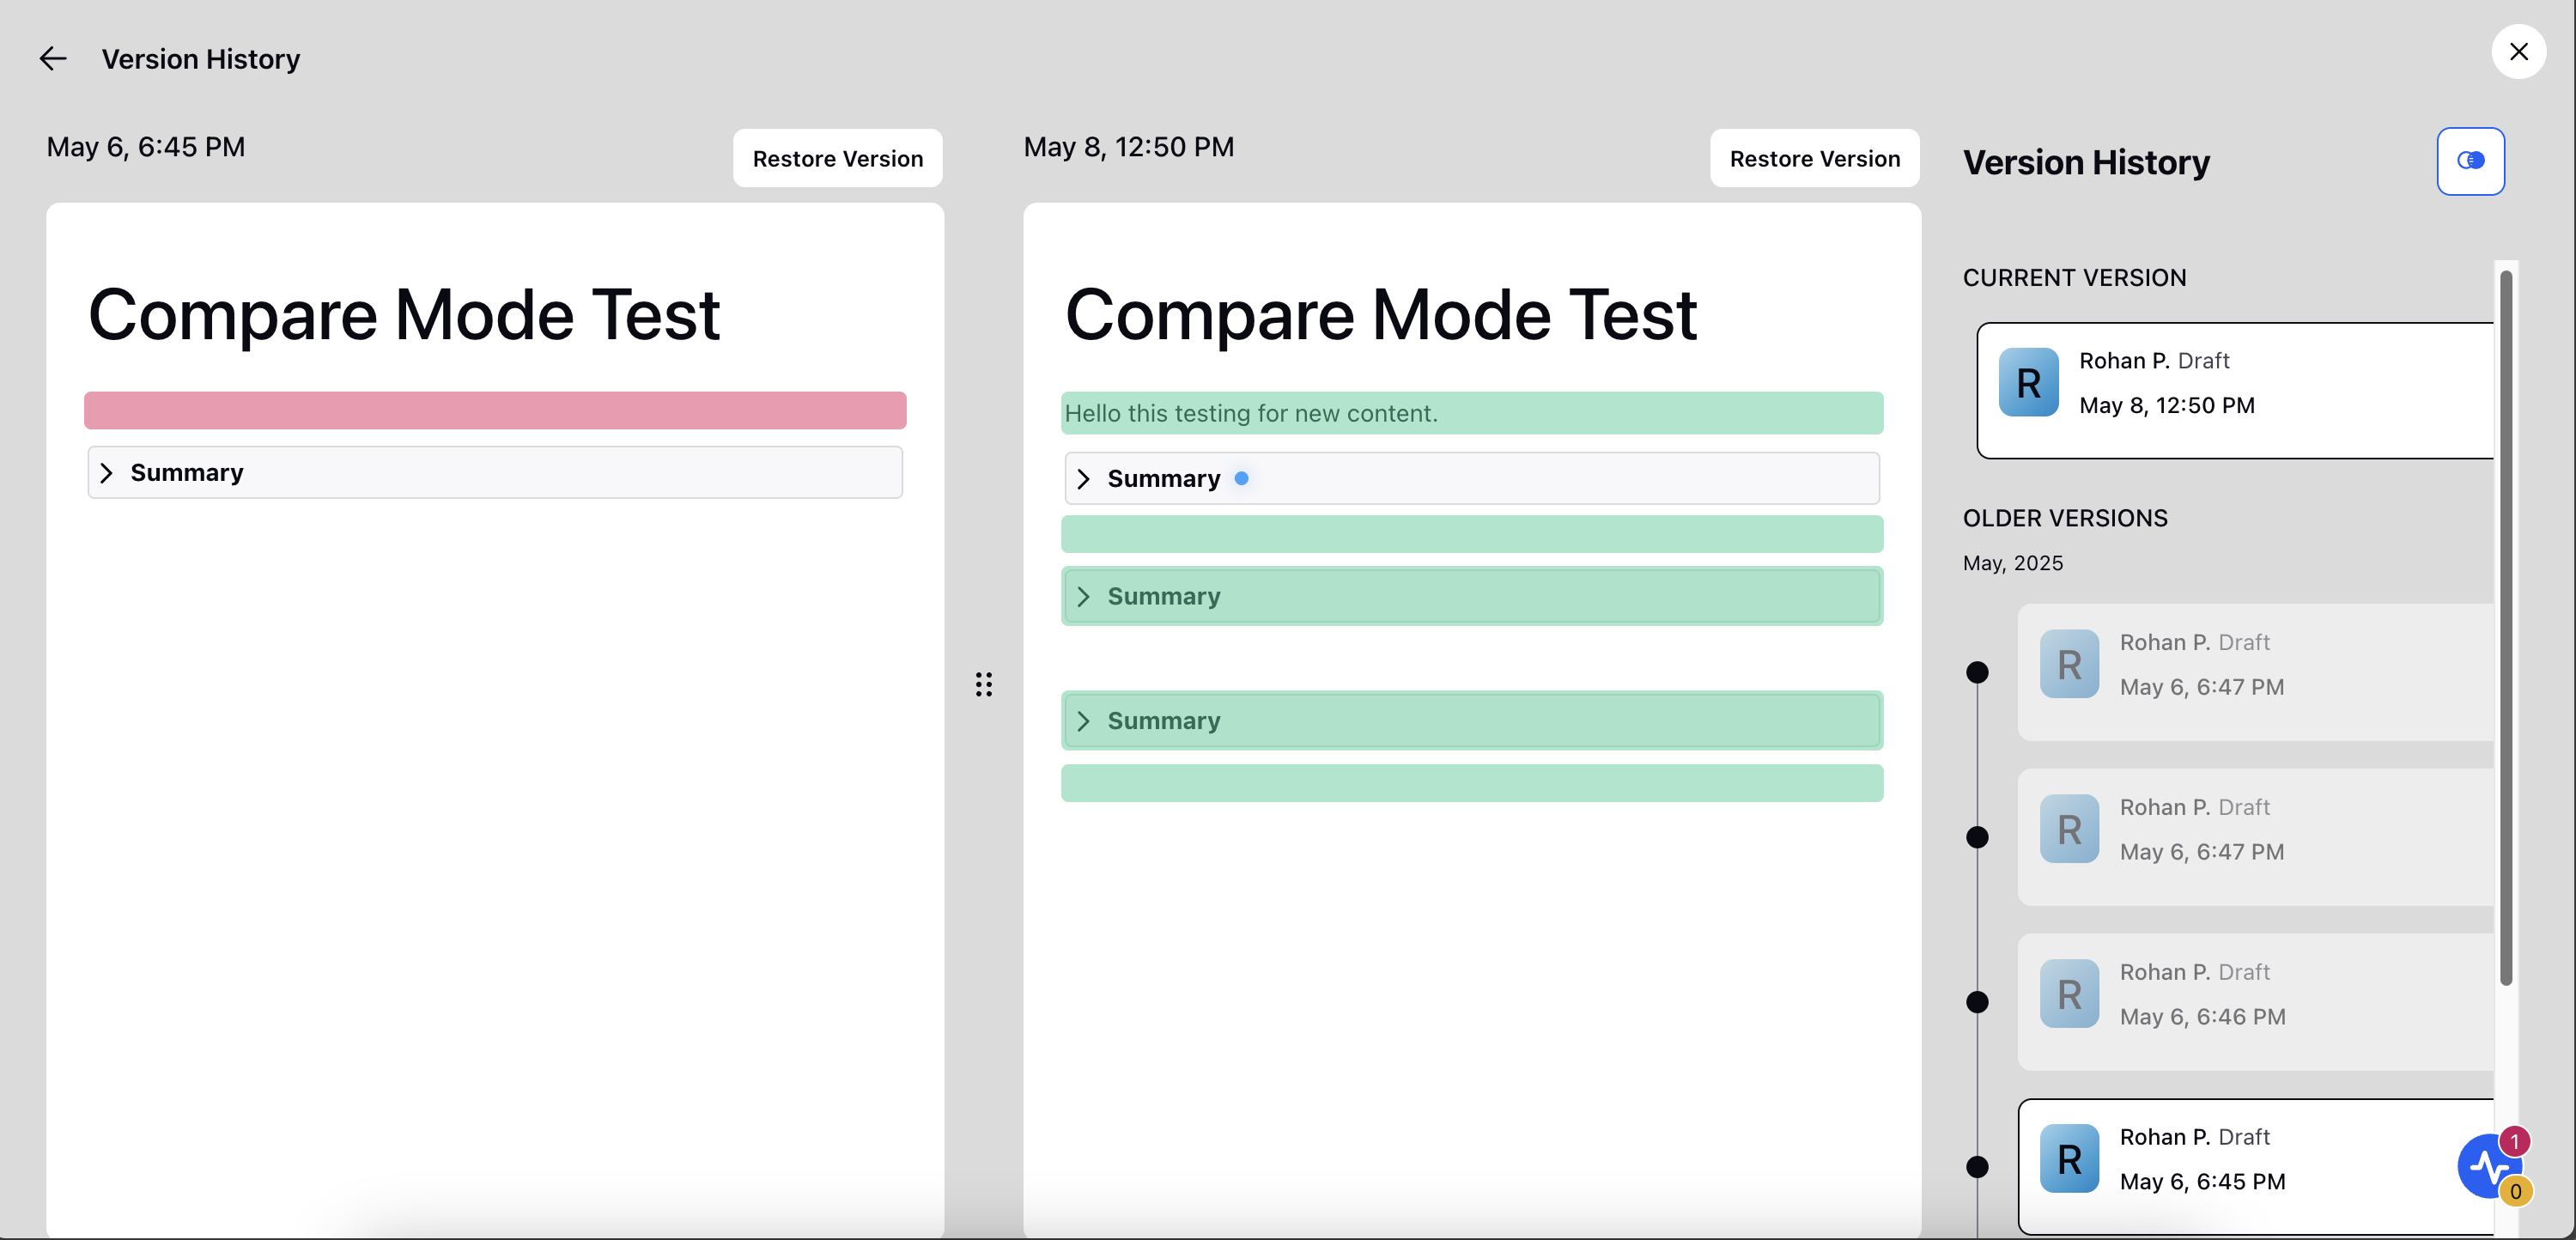Screen dimensions: 2576x1240
Task: Click the R avatar in current version card
Action: [2028, 382]
